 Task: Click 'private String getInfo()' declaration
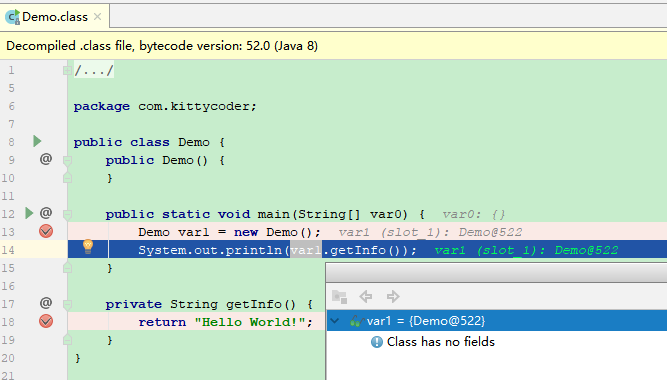tap(201, 304)
